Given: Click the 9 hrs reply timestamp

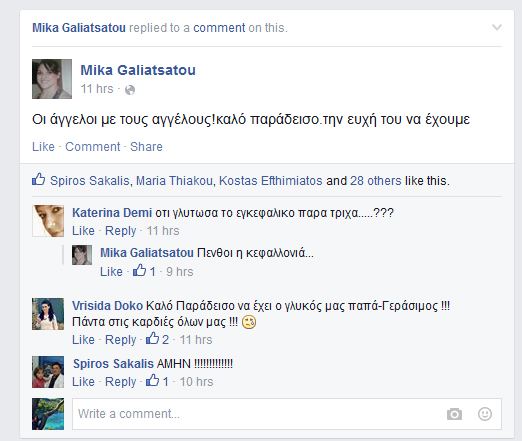Looking at the screenshot, I should click(180, 272).
